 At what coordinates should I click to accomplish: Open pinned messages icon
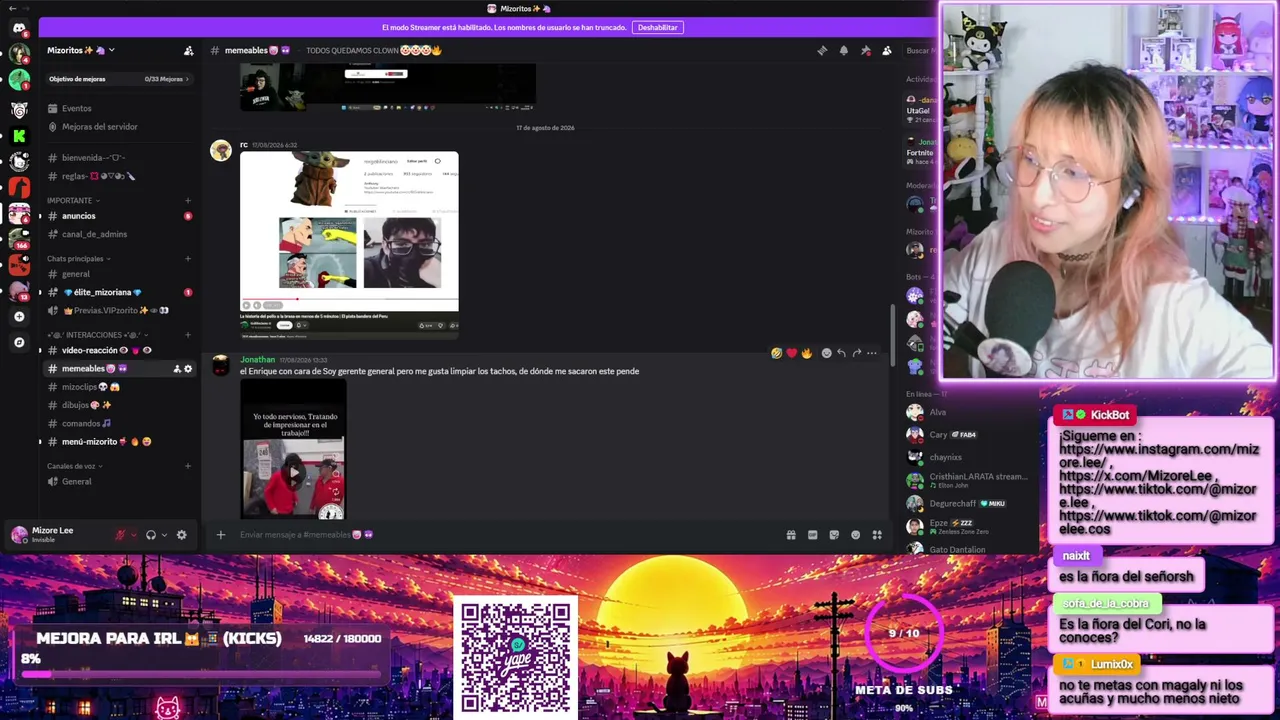click(x=865, y=50)
